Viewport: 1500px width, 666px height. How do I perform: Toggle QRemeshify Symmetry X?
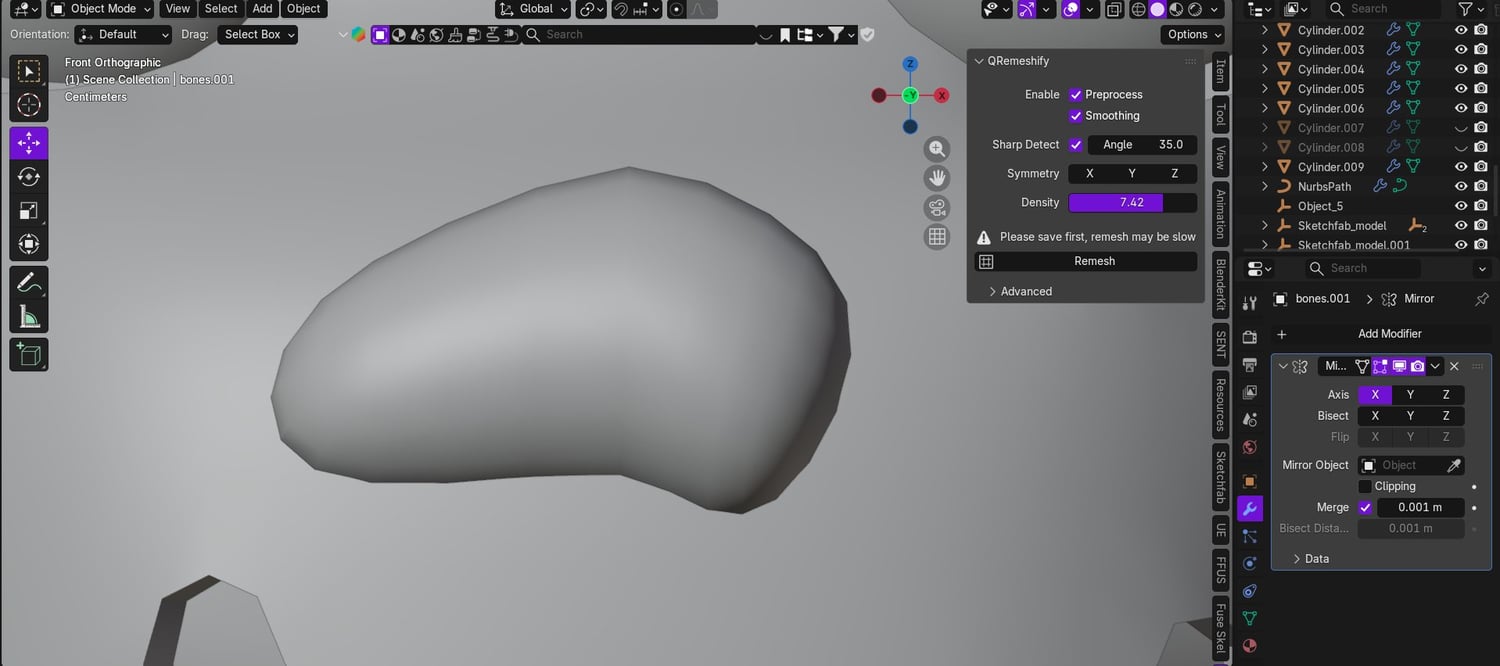pyautogui.click(x=1089, y=174)
